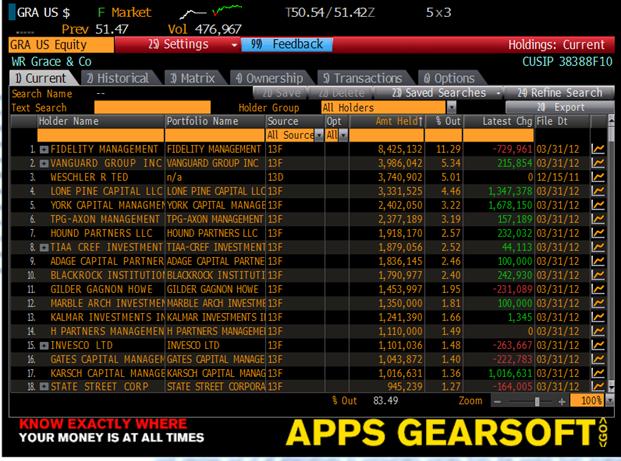Switch to the Ownership tab

pos(270,78)
